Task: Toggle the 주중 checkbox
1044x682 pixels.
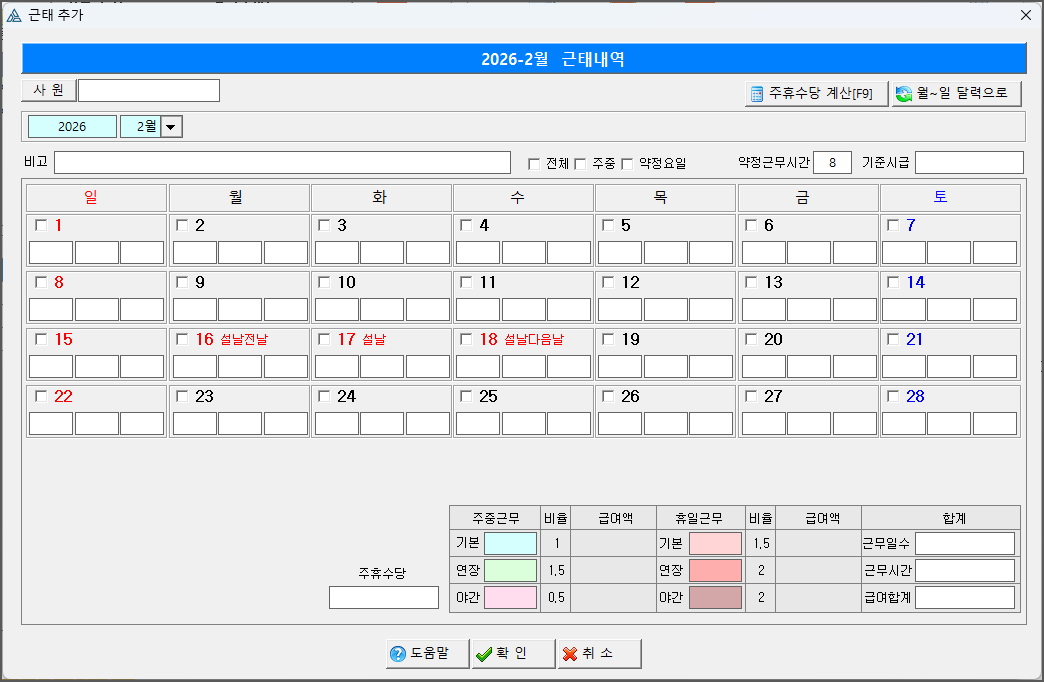Action: pos(580,164)
